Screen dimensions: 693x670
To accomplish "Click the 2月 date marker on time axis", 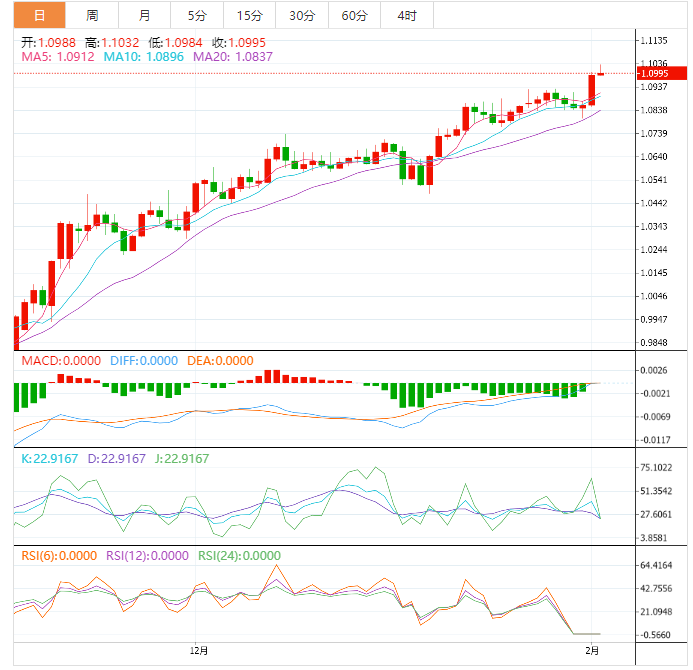I will (x=592, y=651).
